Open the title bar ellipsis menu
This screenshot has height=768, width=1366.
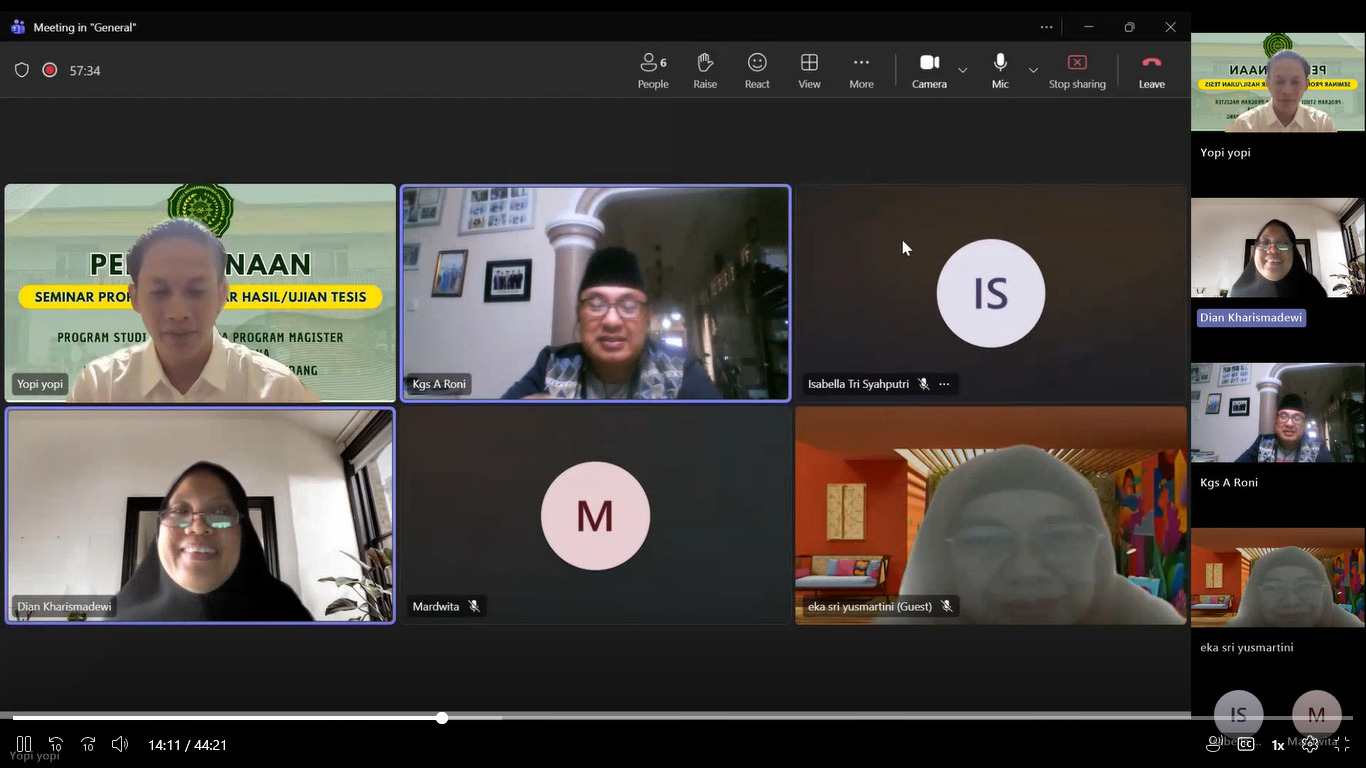pos(1046,27)
